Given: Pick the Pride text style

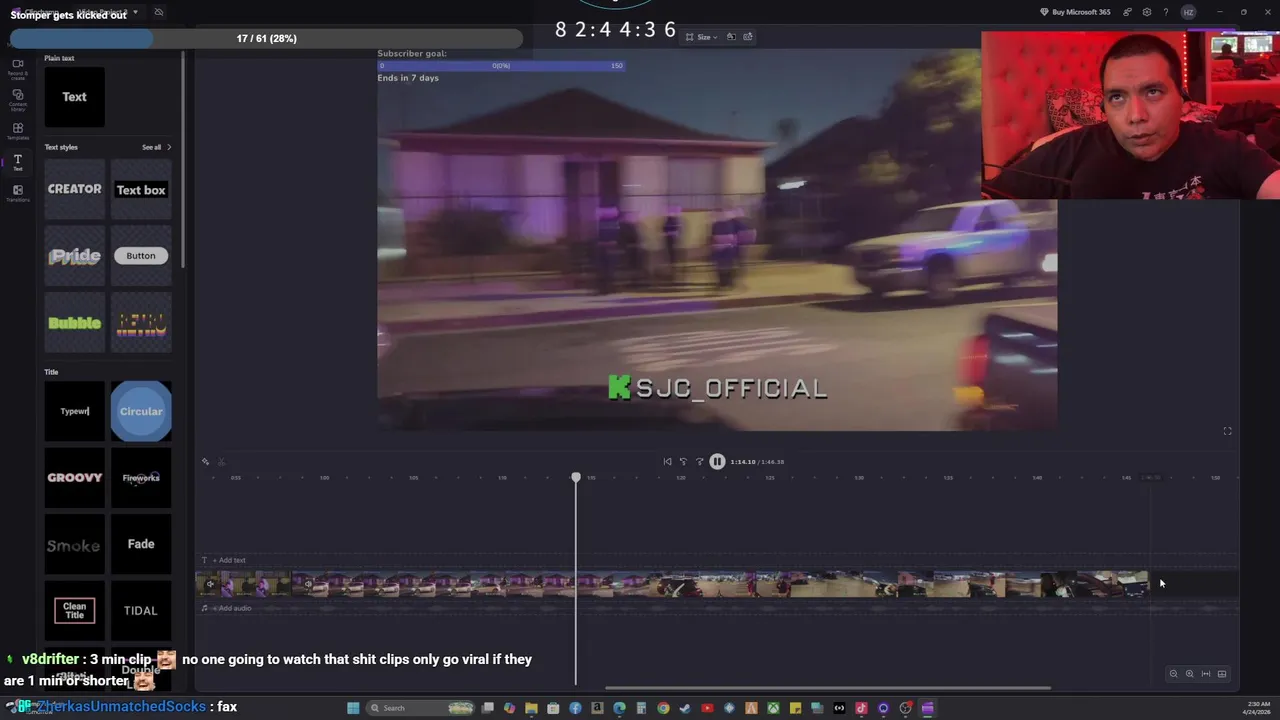Looking at the screenshot, I should coord(74,256).
